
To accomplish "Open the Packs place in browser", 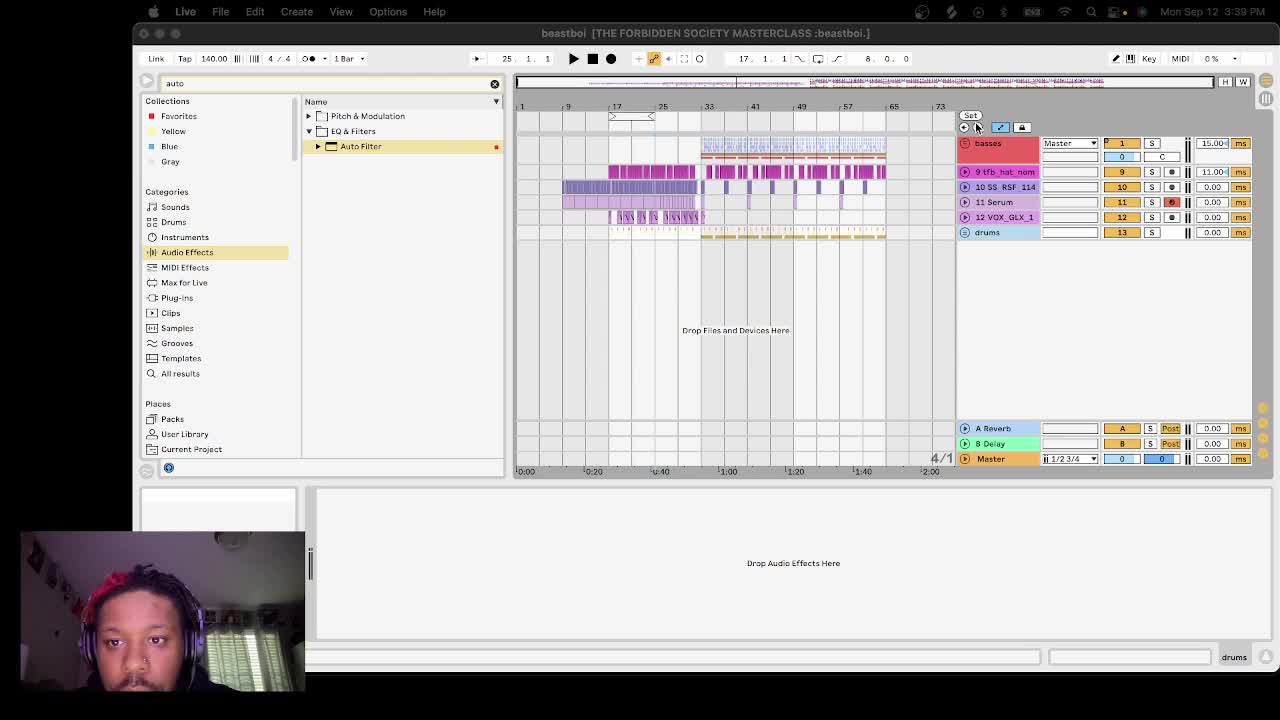I will coord(172,419).
